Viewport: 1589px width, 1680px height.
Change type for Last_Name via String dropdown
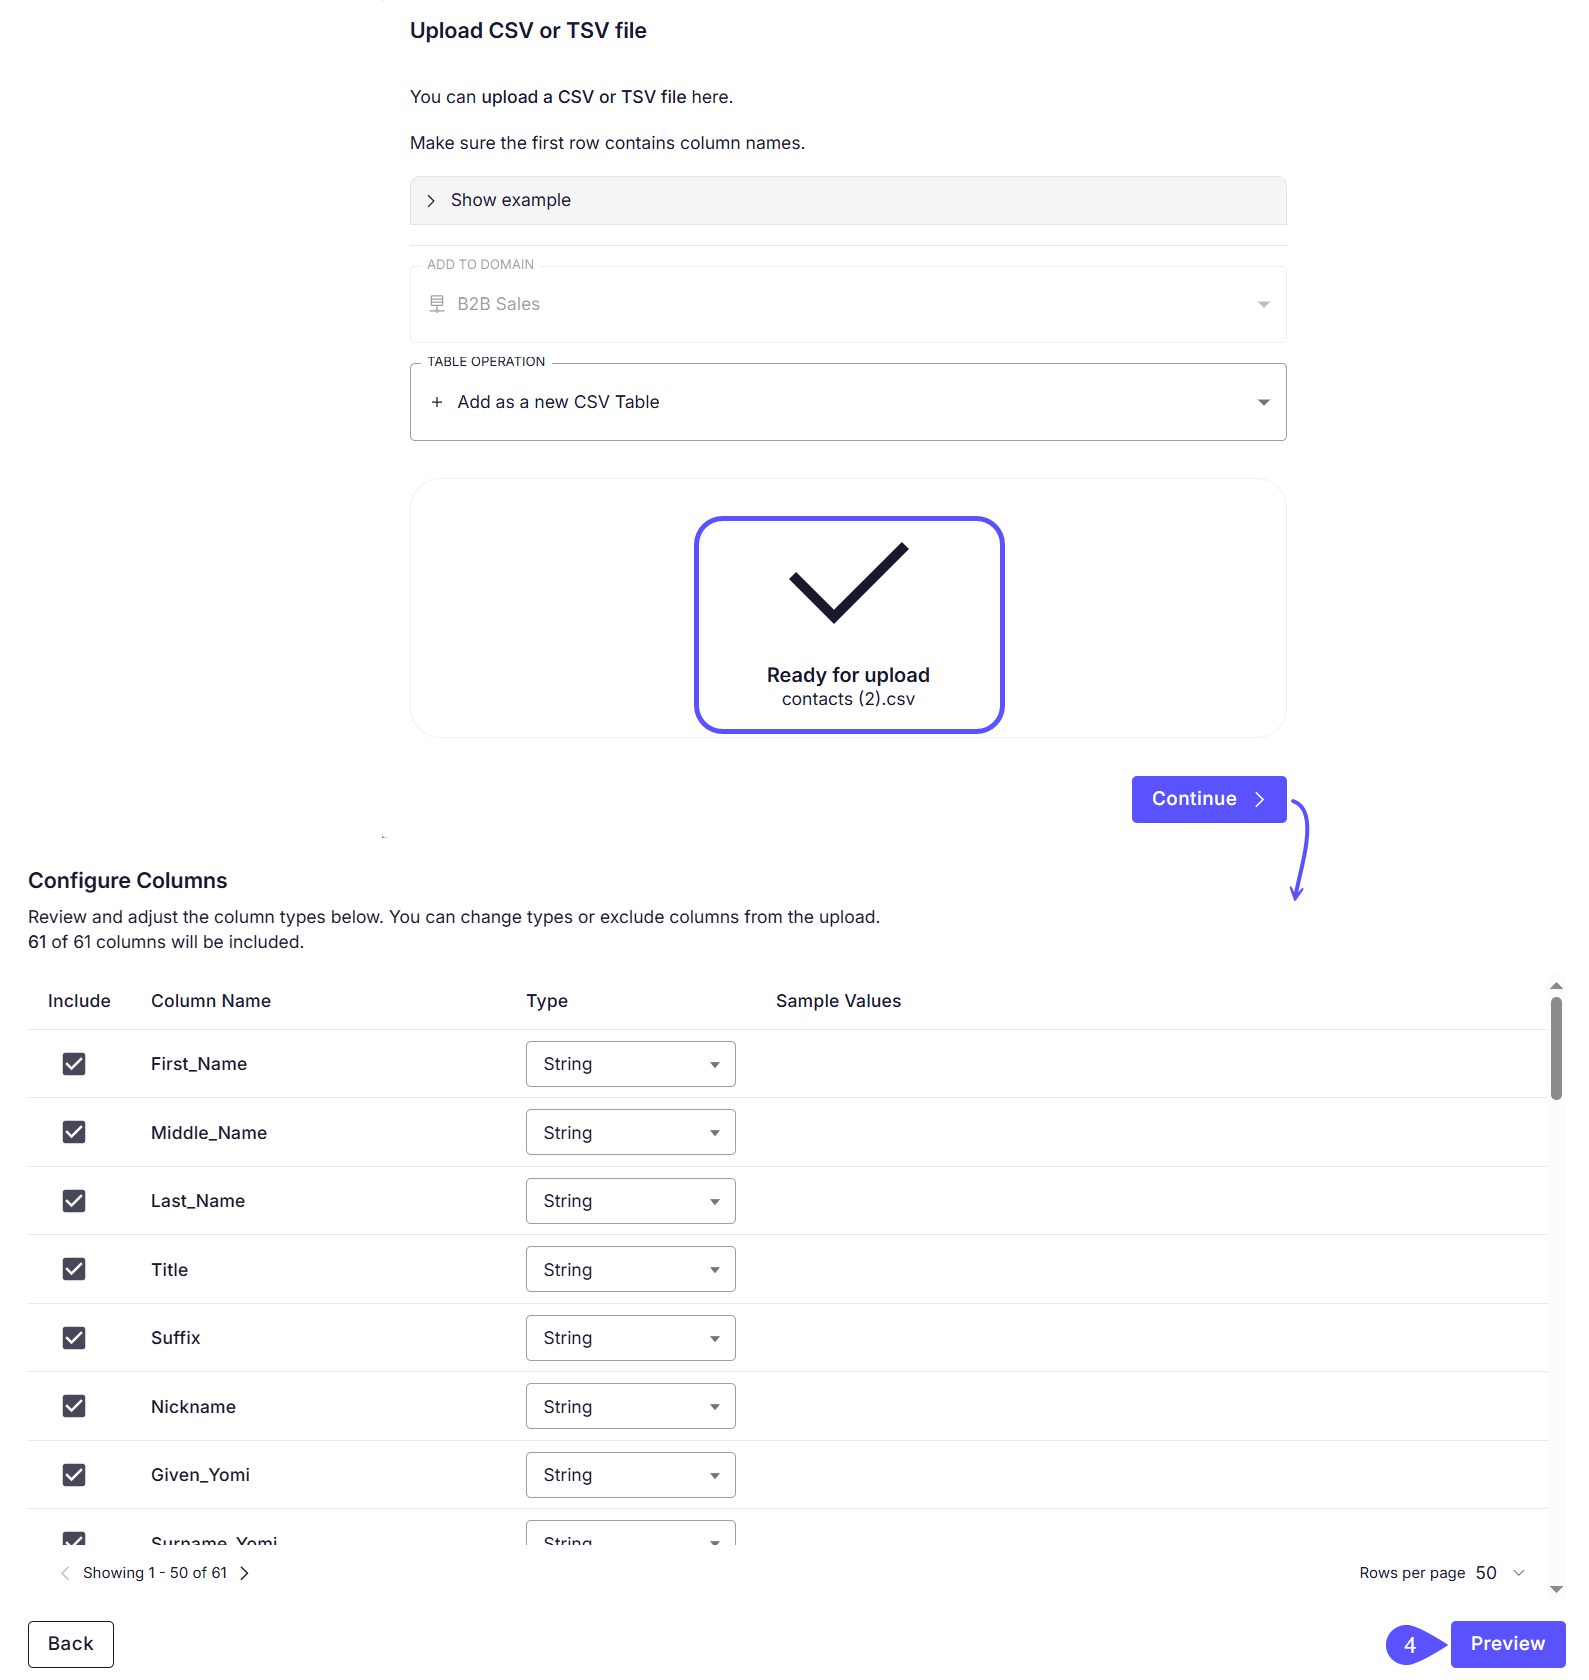click(x=630, y=1201)
